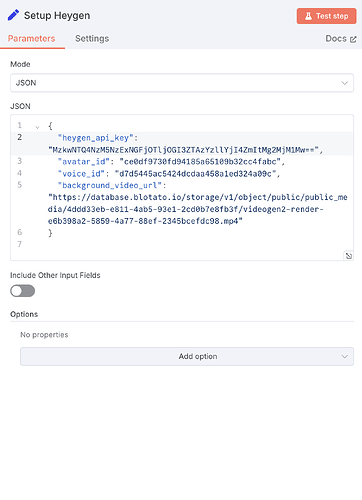This screenshot has height=500, width=362.
Task: Open the Add option dropdown
Action: pos(187,356)
